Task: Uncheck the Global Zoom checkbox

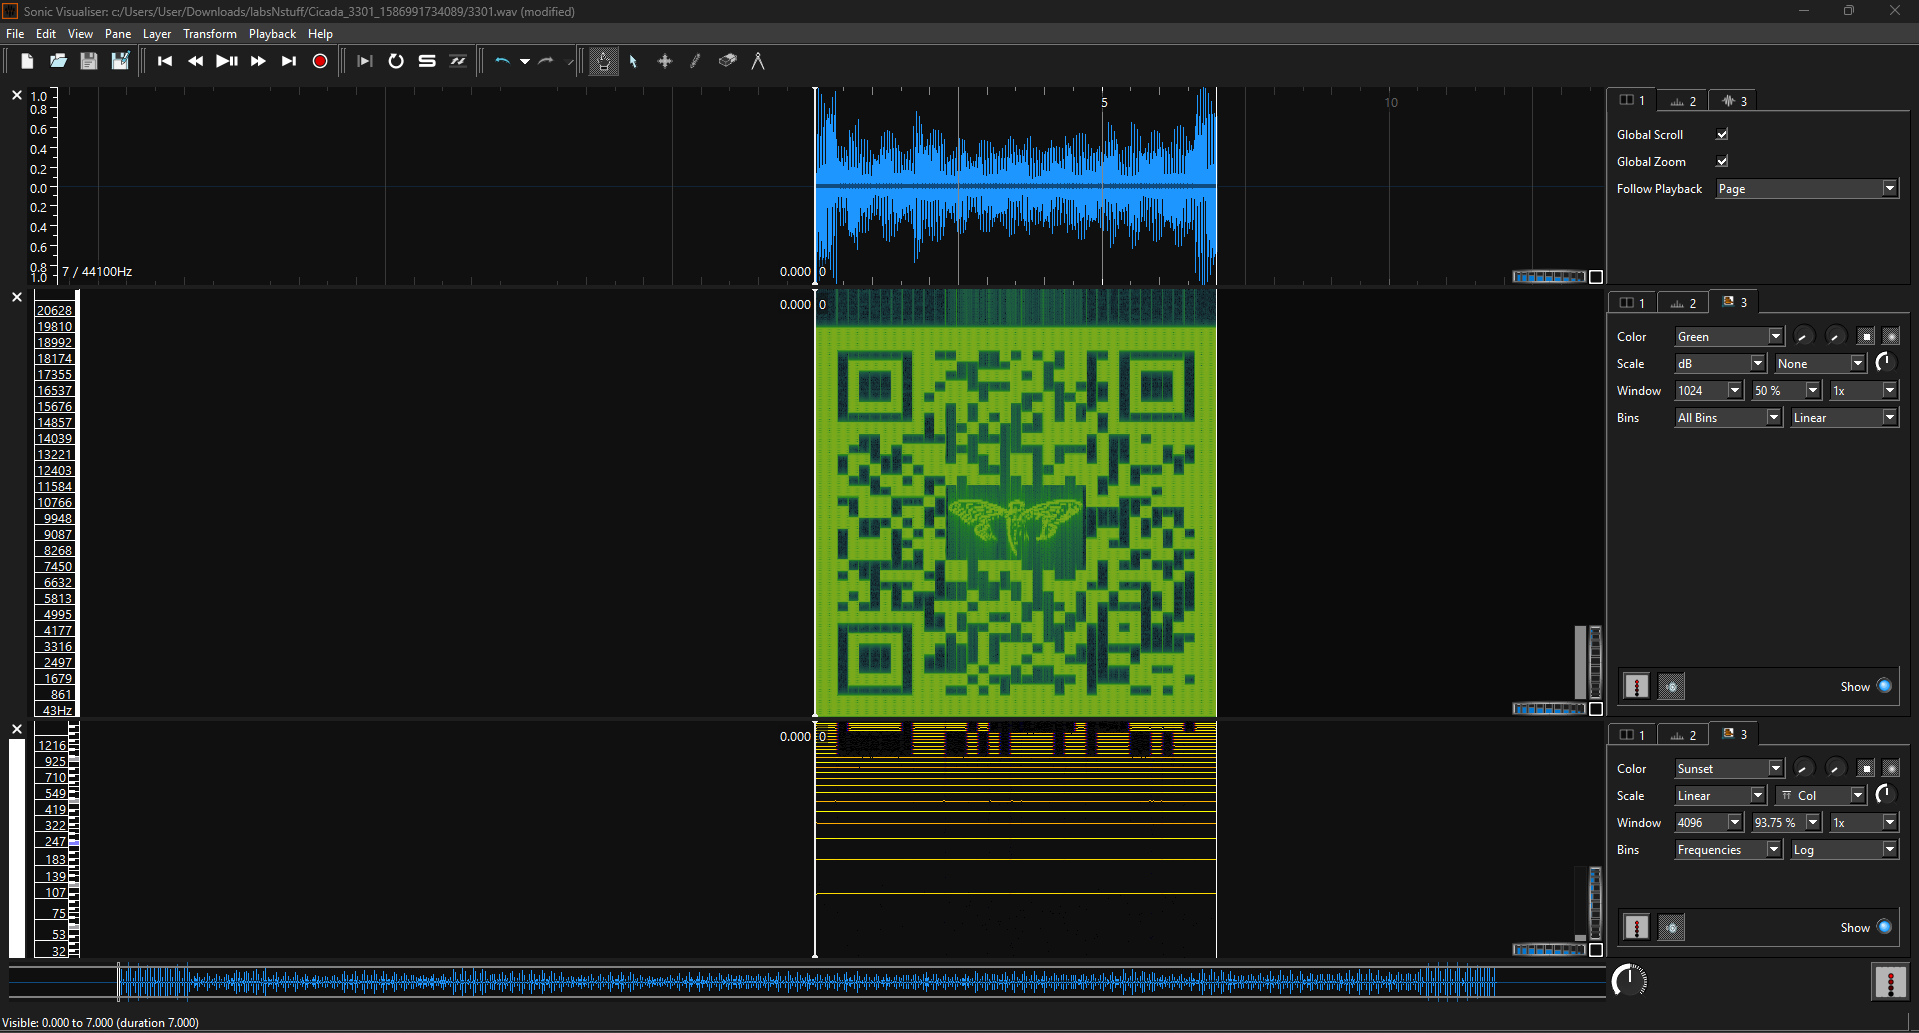Action: (1722, 161)
